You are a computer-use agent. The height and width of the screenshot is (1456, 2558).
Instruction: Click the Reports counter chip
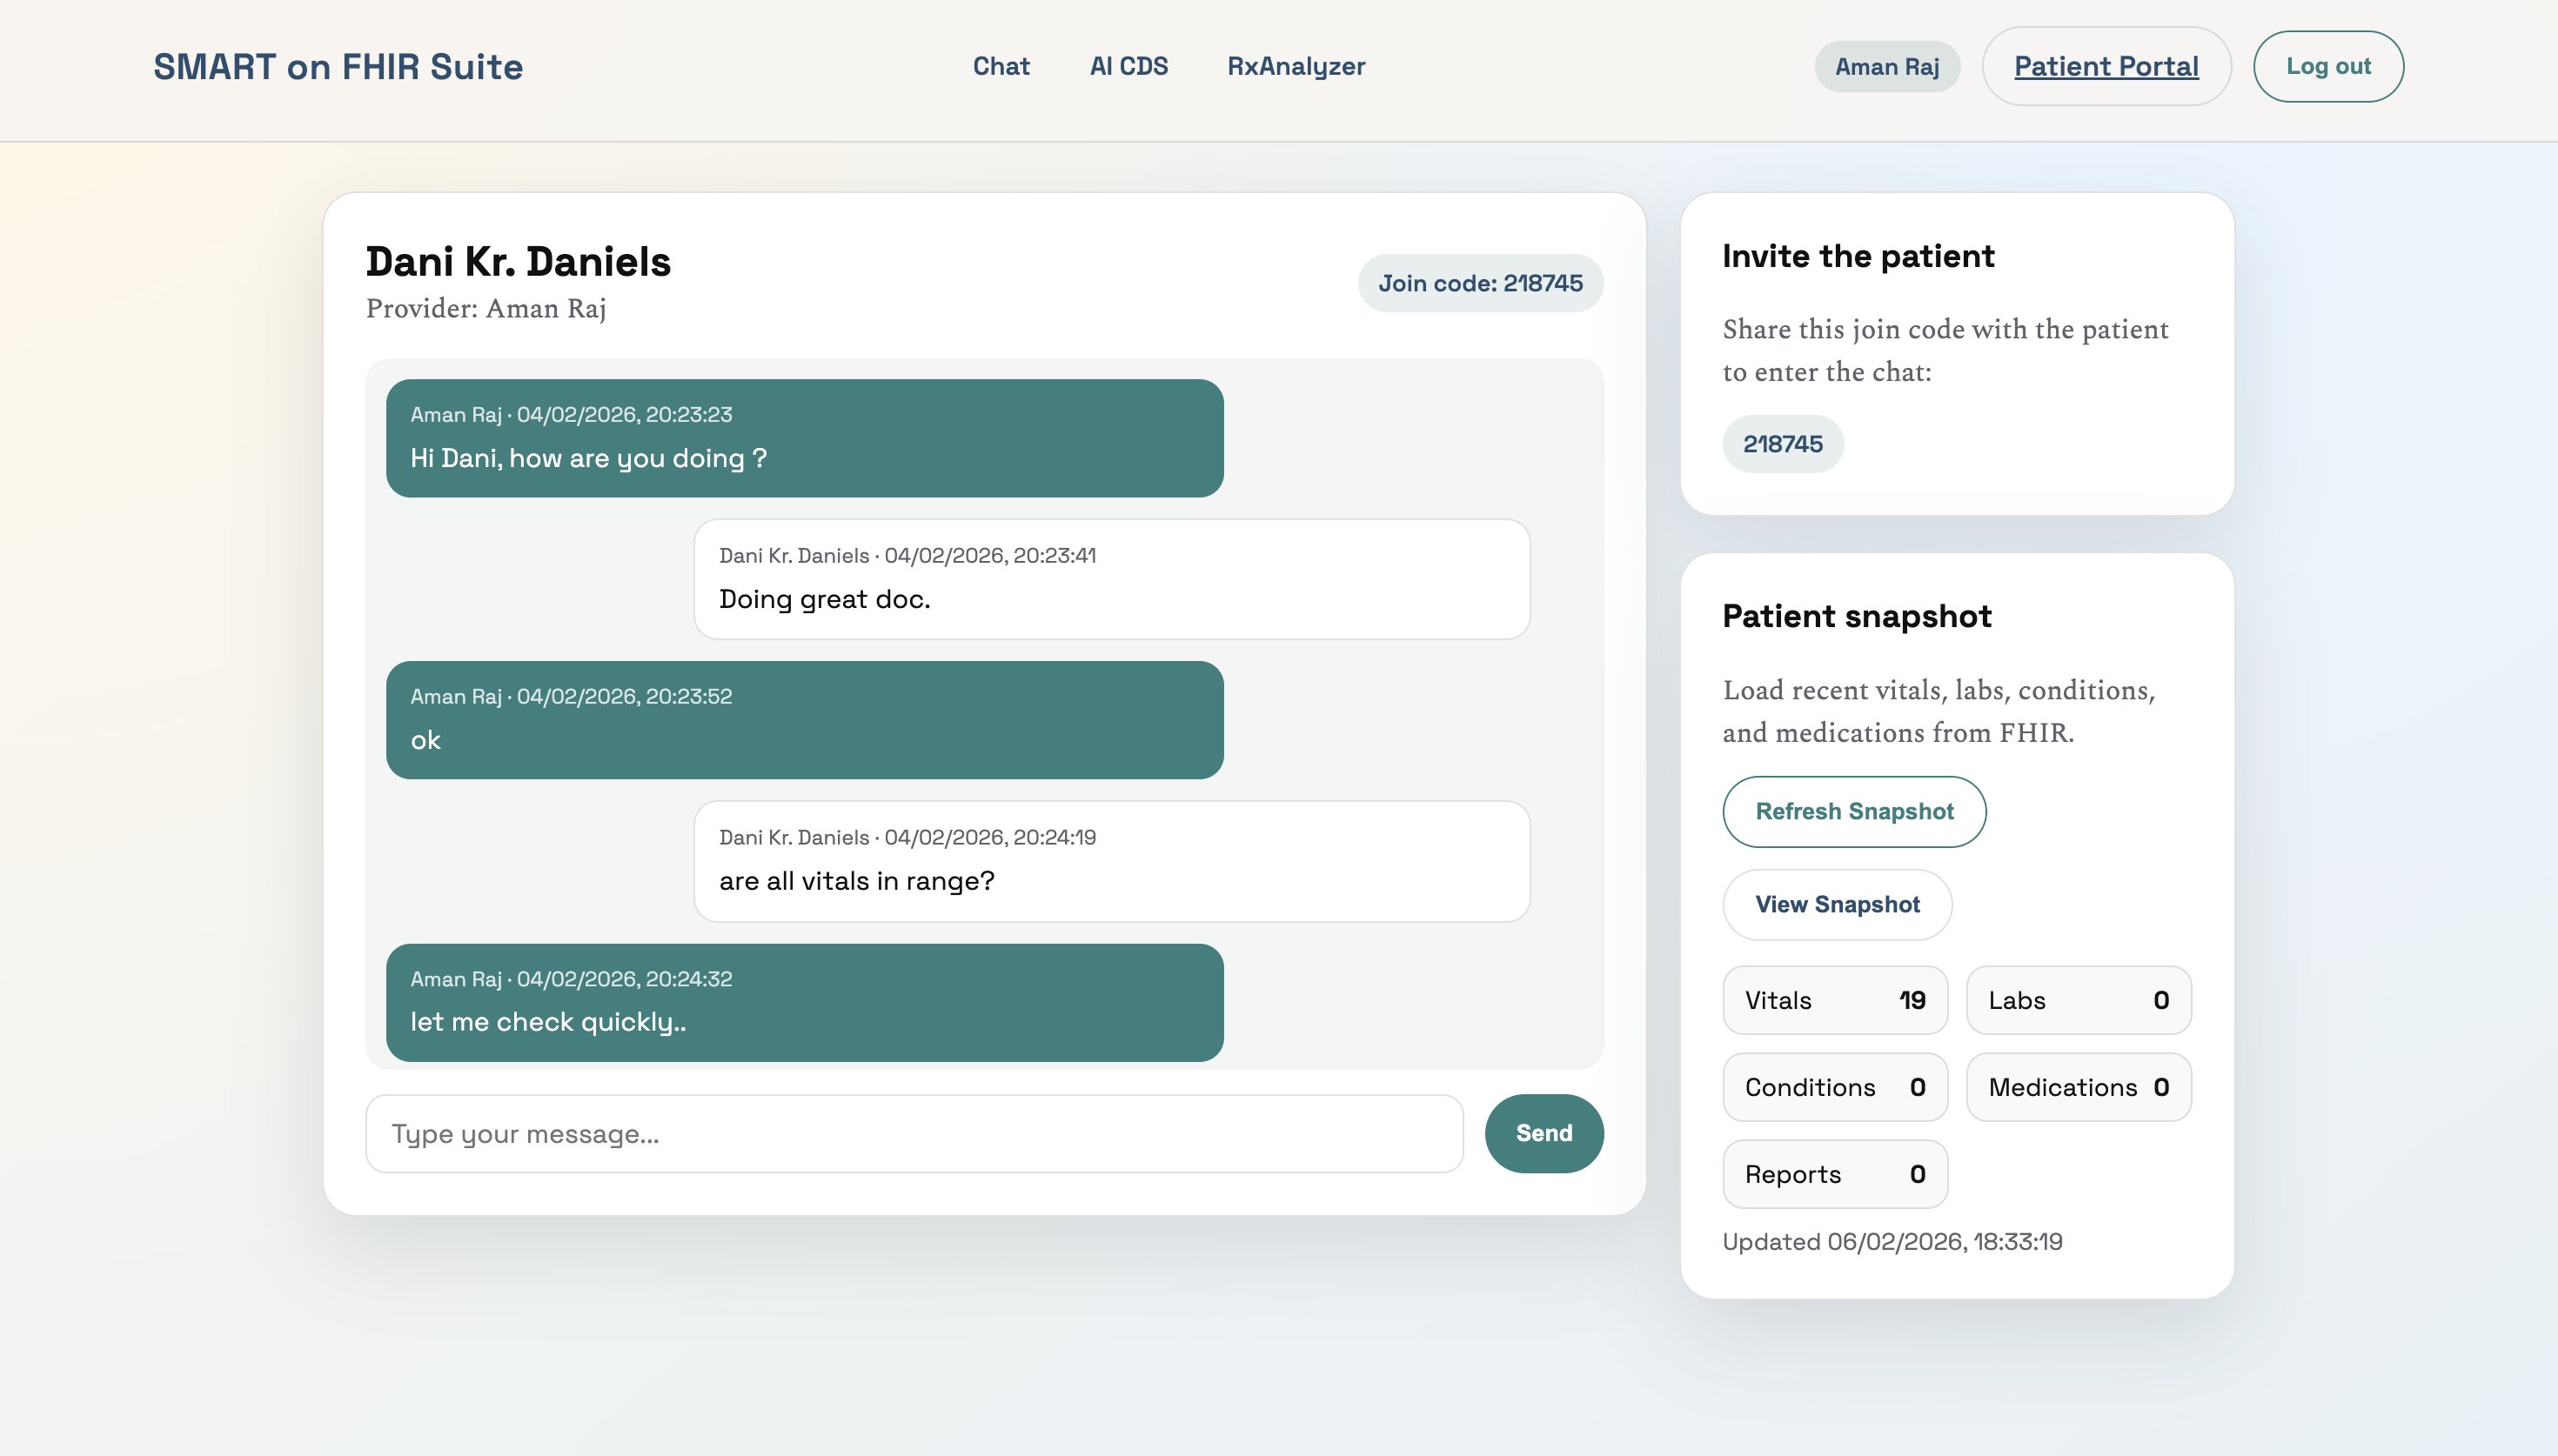coord(1834,1174)
